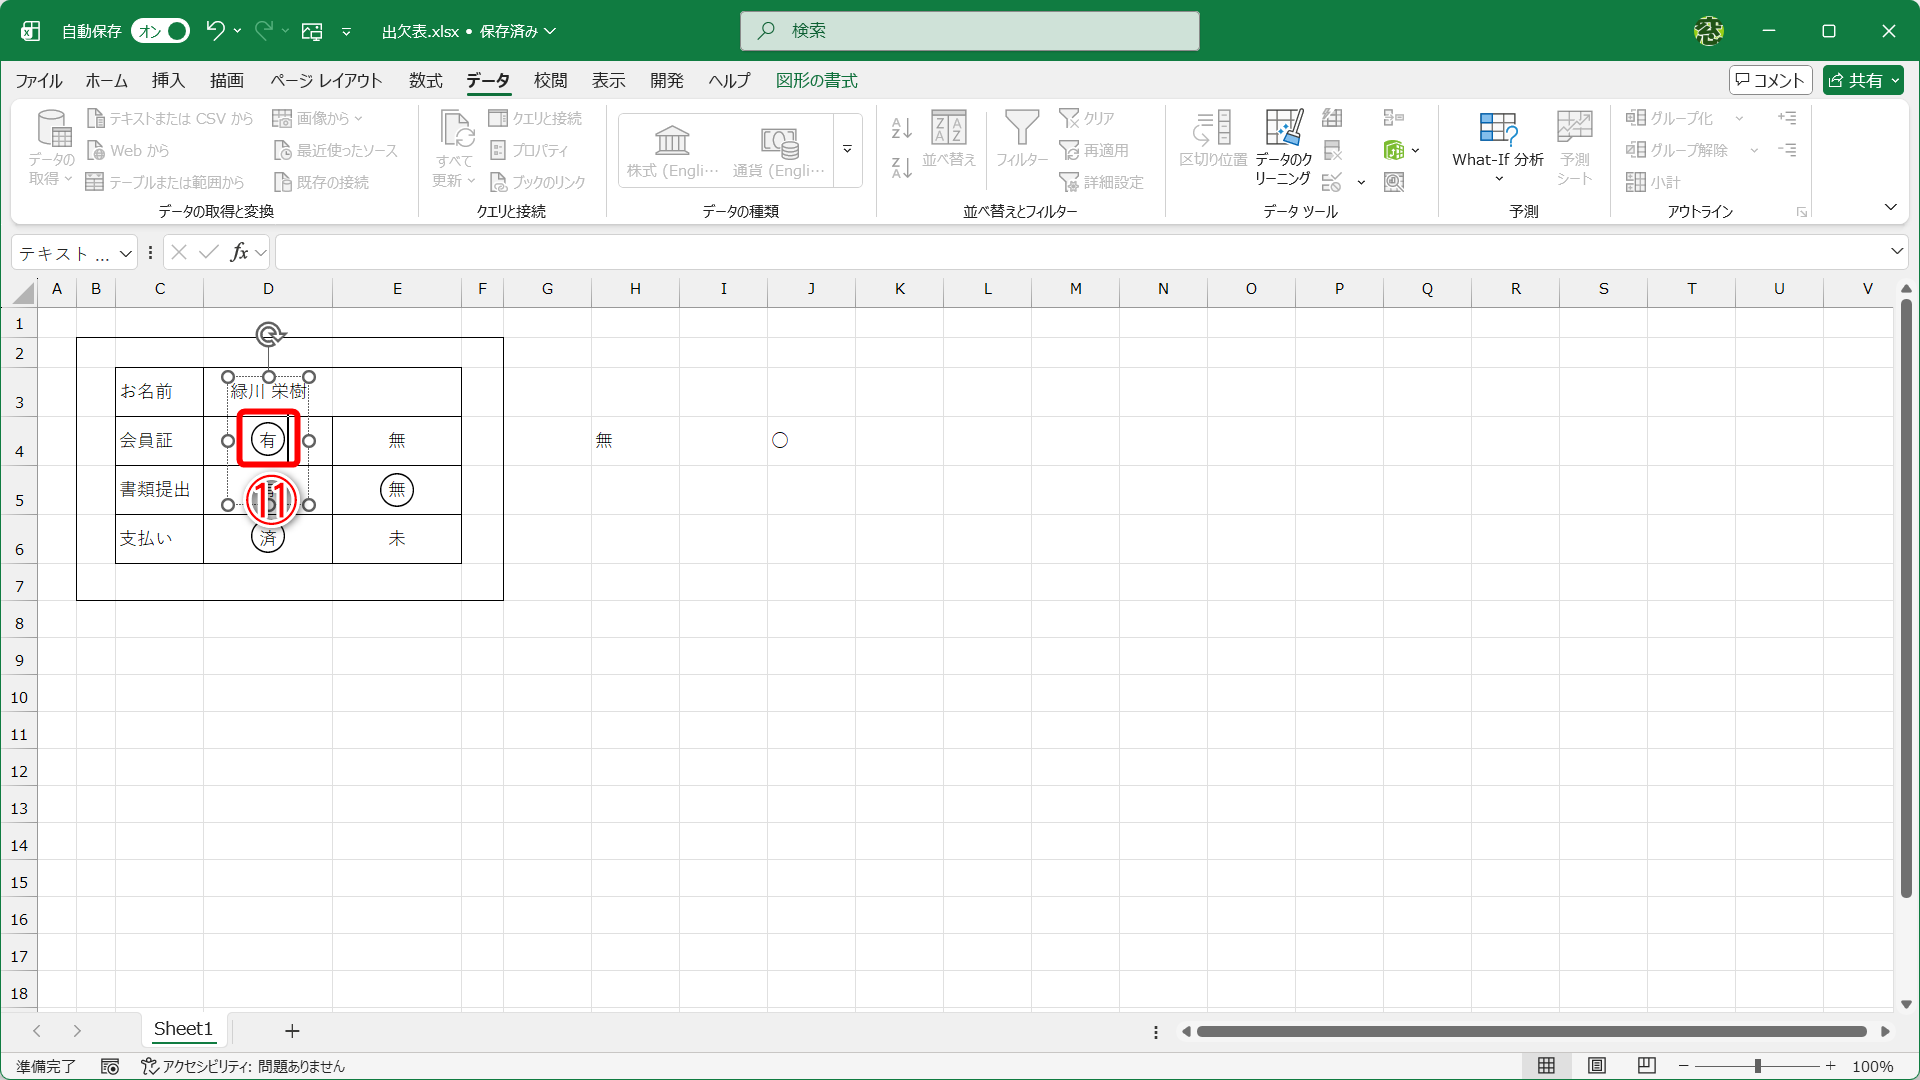Click sort ascending A to Z icon

point(901,128)
